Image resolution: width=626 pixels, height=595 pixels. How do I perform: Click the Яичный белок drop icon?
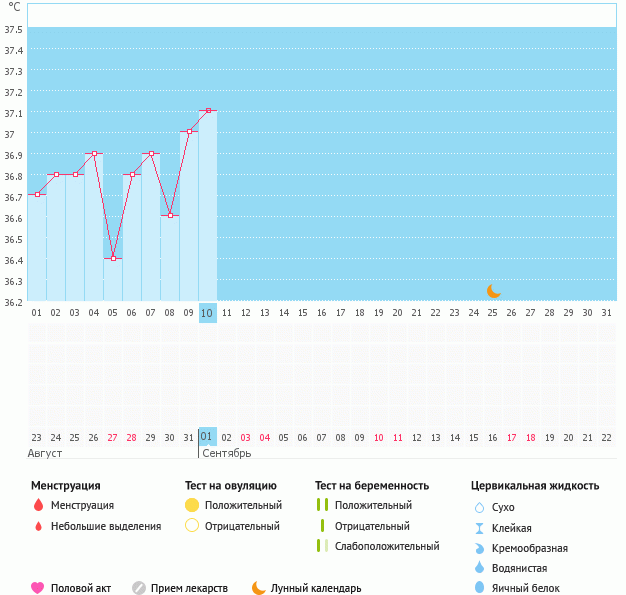(478, 588)
